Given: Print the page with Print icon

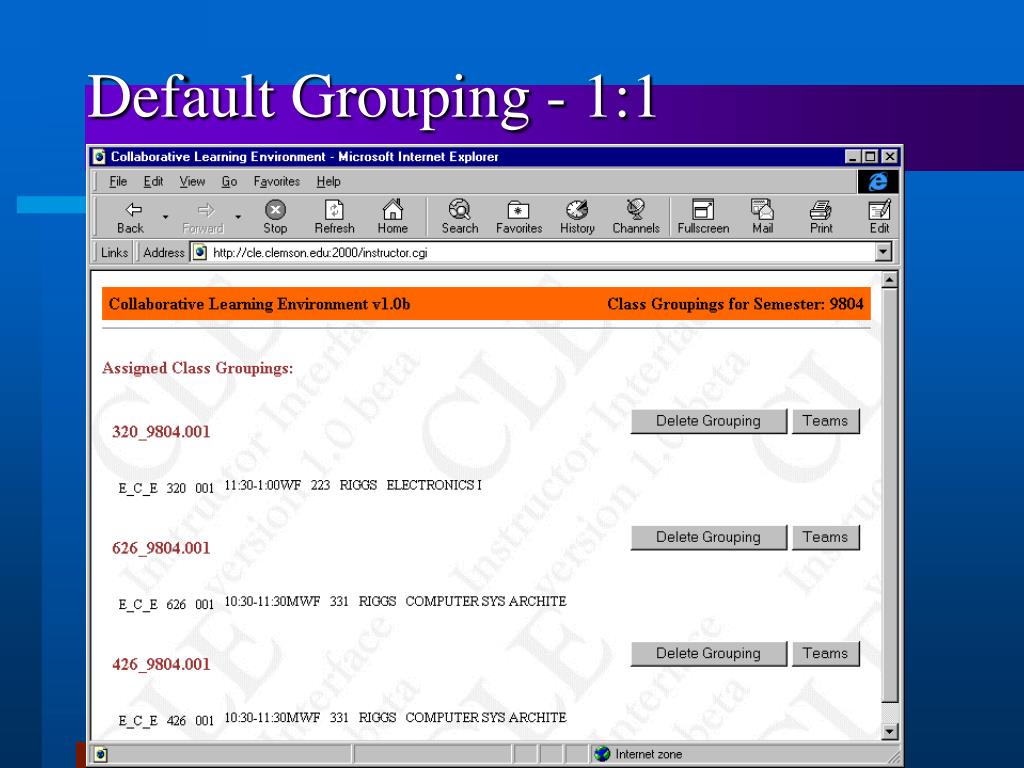Looking at the screenshot, I should (x=821, y=217).
